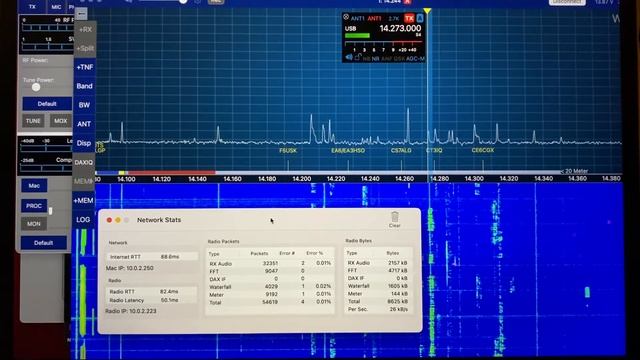The height and width of the screenshot is (360, 640).
Task: Select the Total row in Radio Packets
Action: point(270,302)
